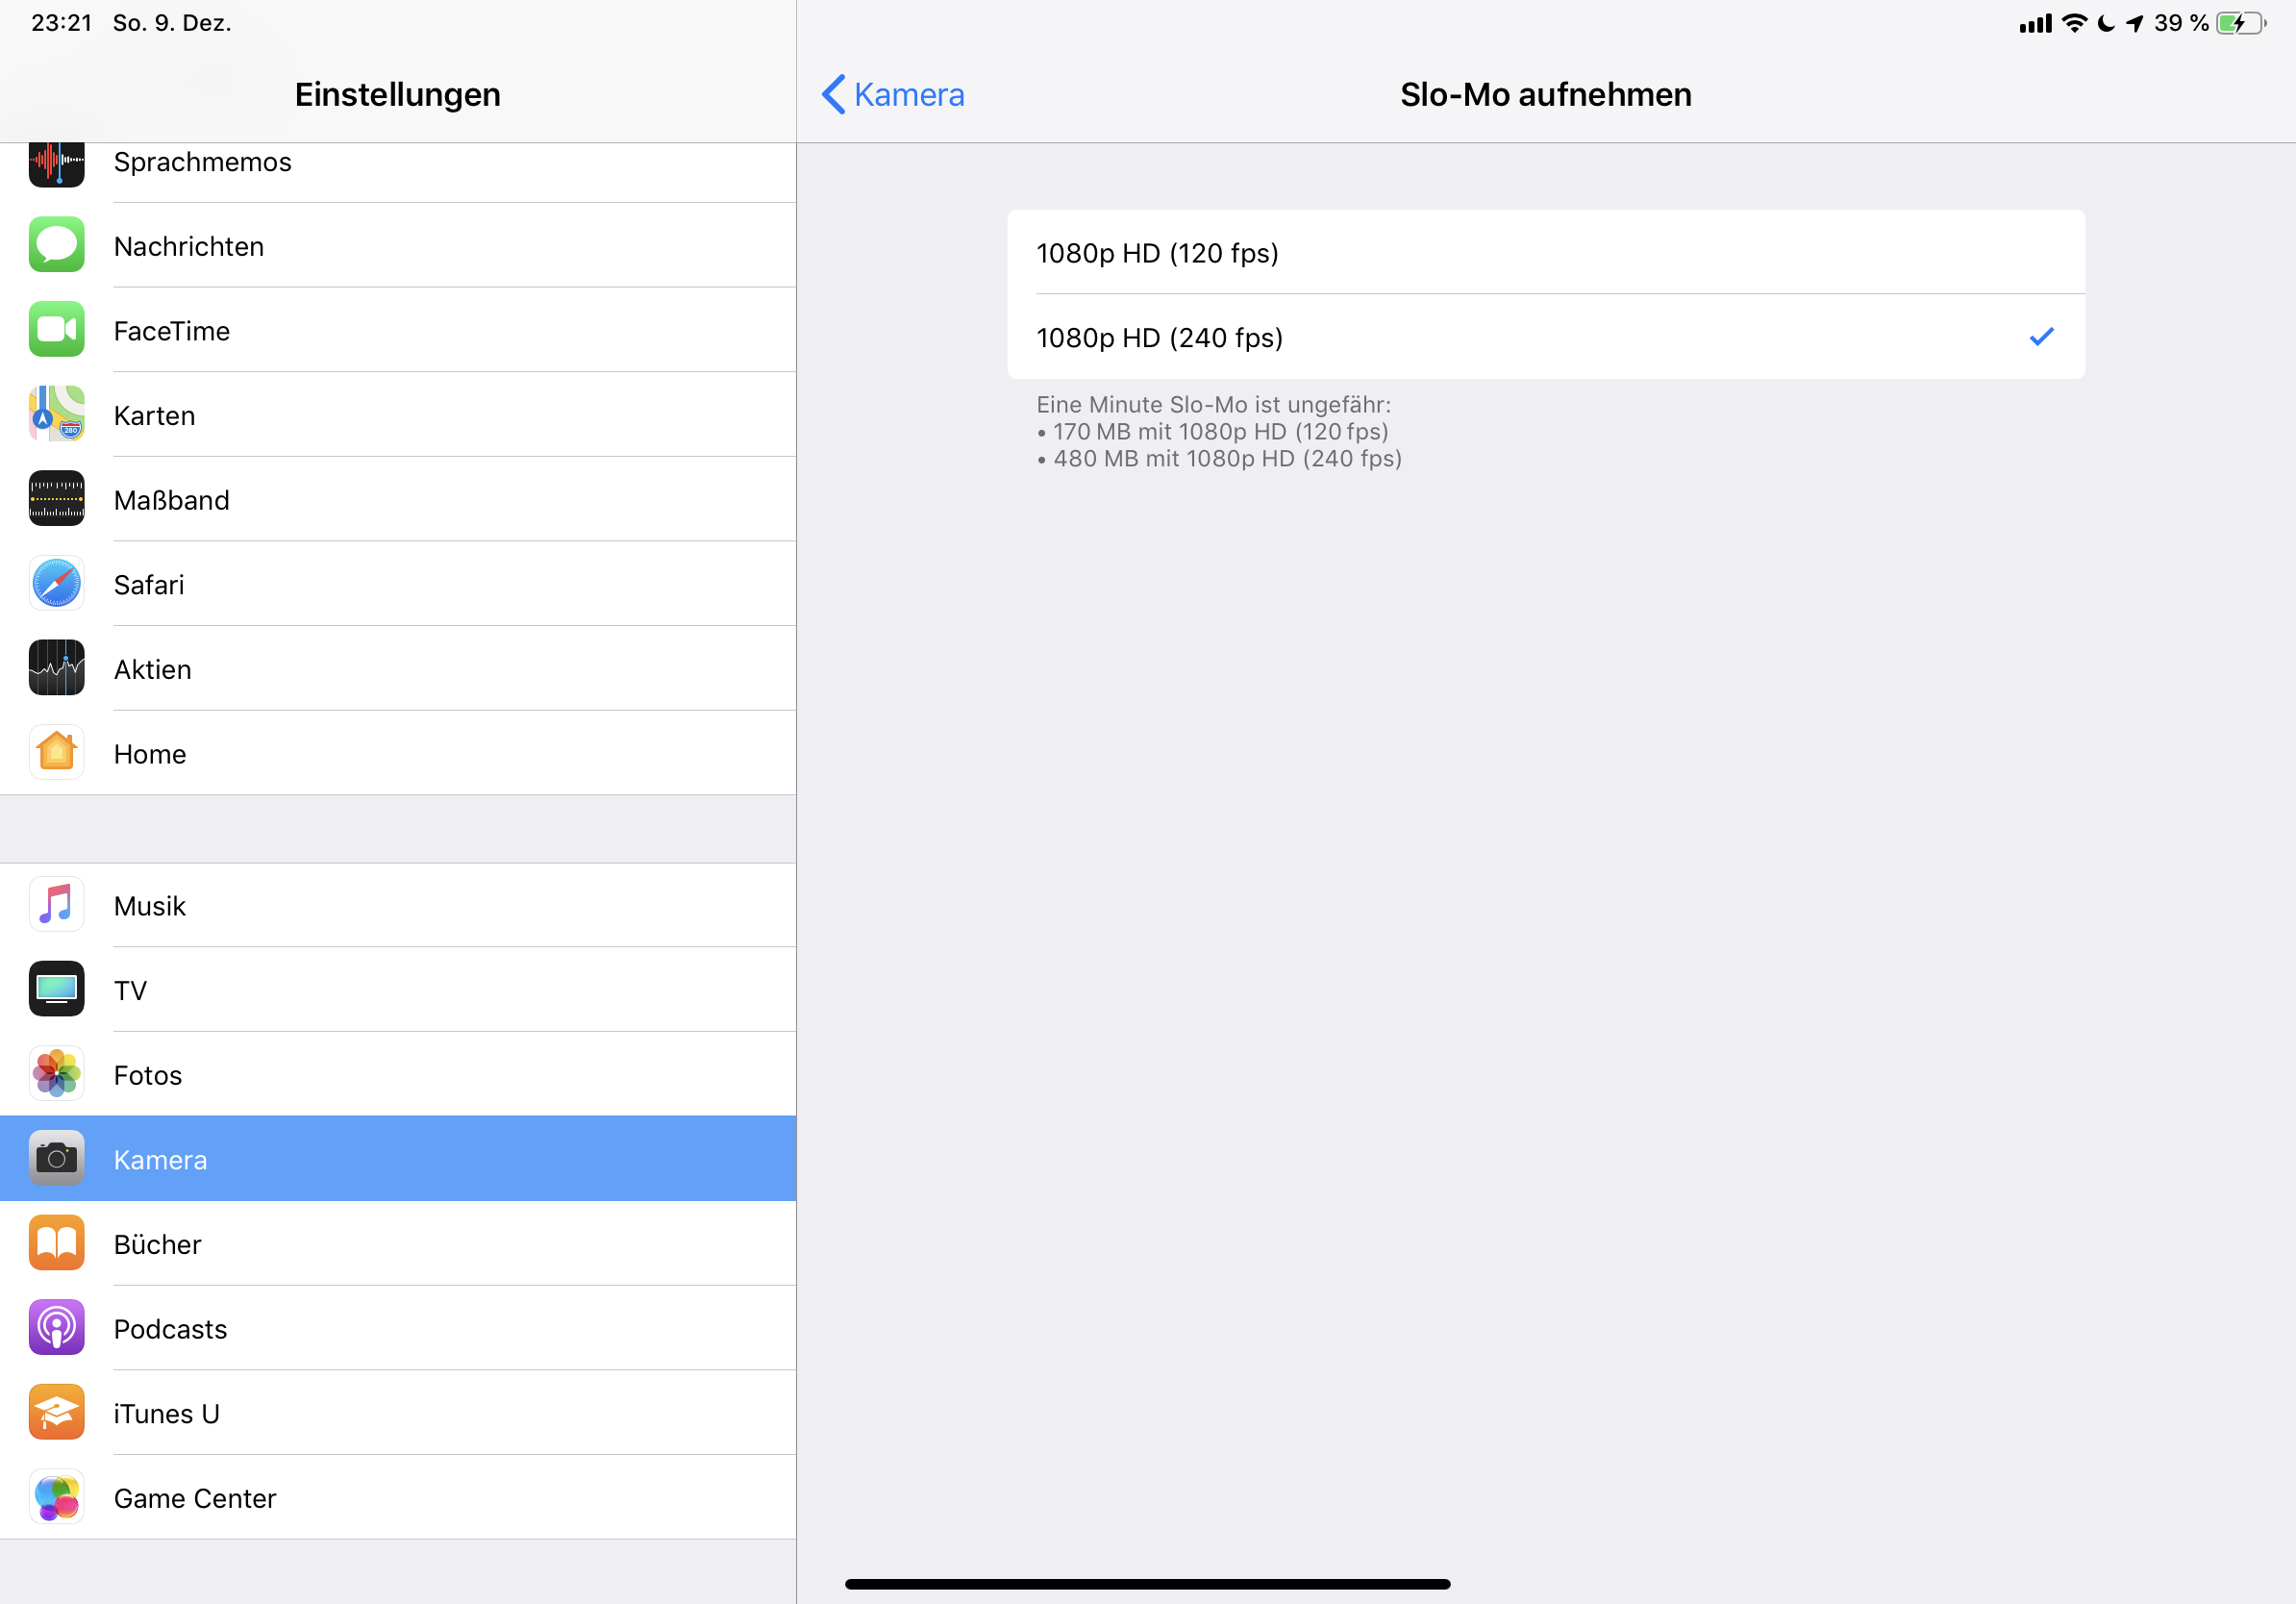The width and height of the screenshot is (2296, 1604).
Task: Tap the FaceTime video camera icon
Action: pyautogui.click(x=56, y=330)
